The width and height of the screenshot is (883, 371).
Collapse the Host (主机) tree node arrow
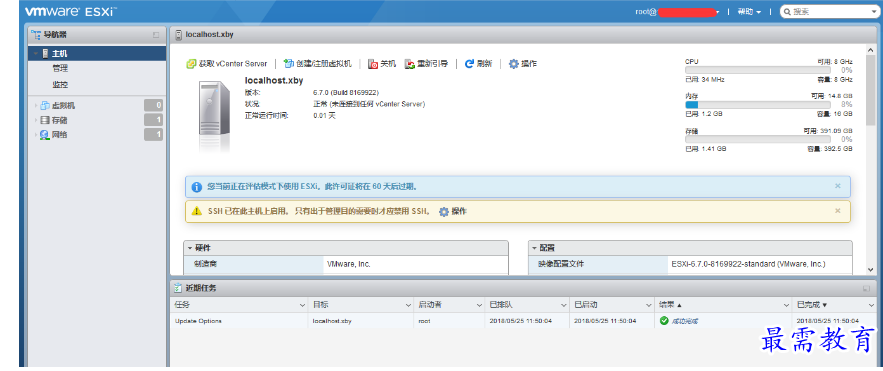point(37,54)
